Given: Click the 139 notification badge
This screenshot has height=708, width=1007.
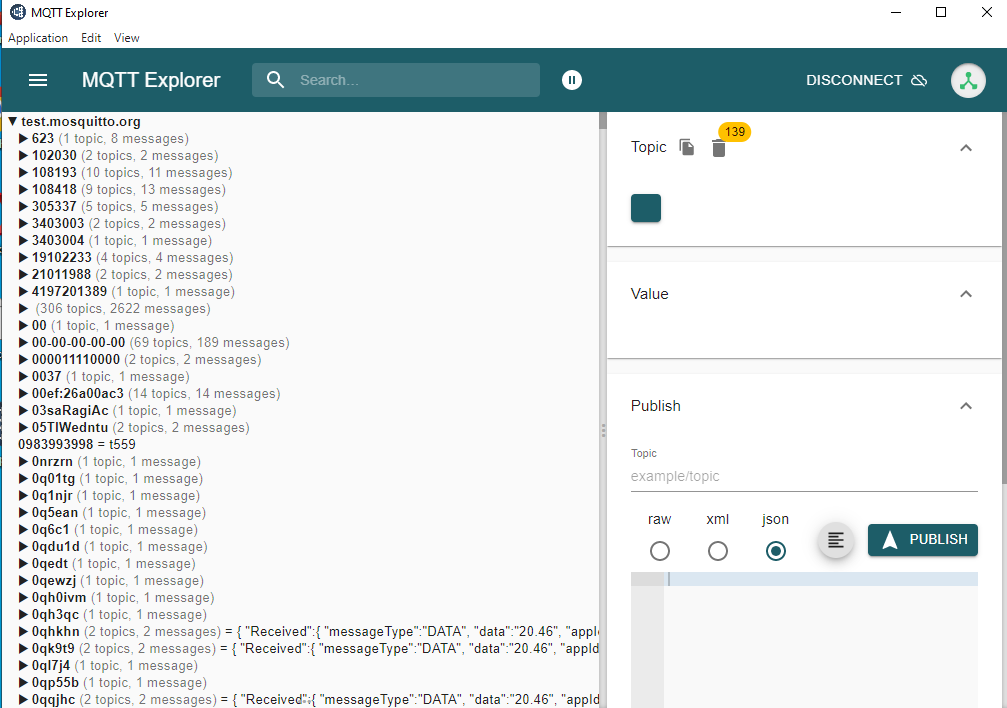Looking at the screenshot, I should [x=735, y=132].
